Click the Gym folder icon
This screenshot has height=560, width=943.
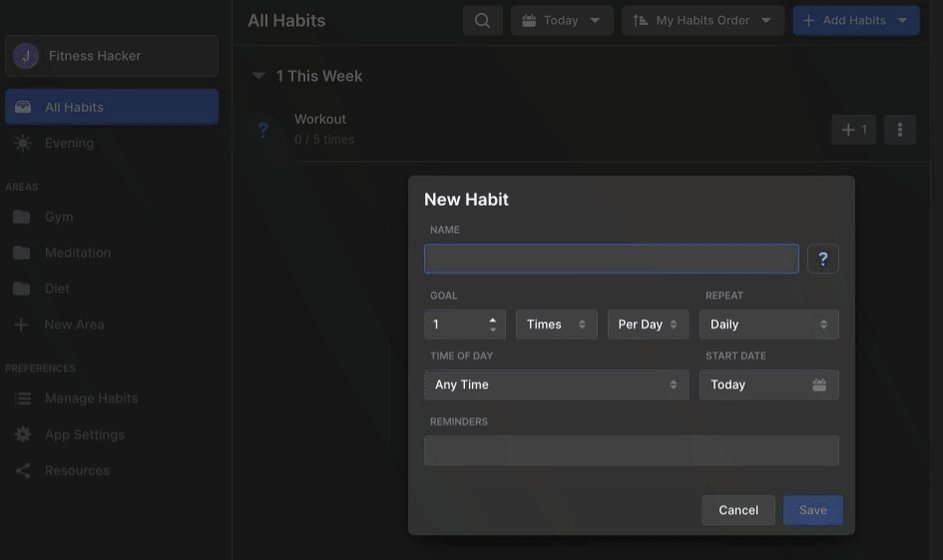[22, 217]
